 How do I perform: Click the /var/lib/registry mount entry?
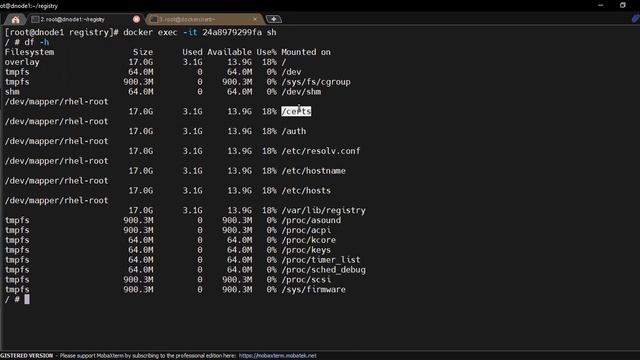(324, 210)
